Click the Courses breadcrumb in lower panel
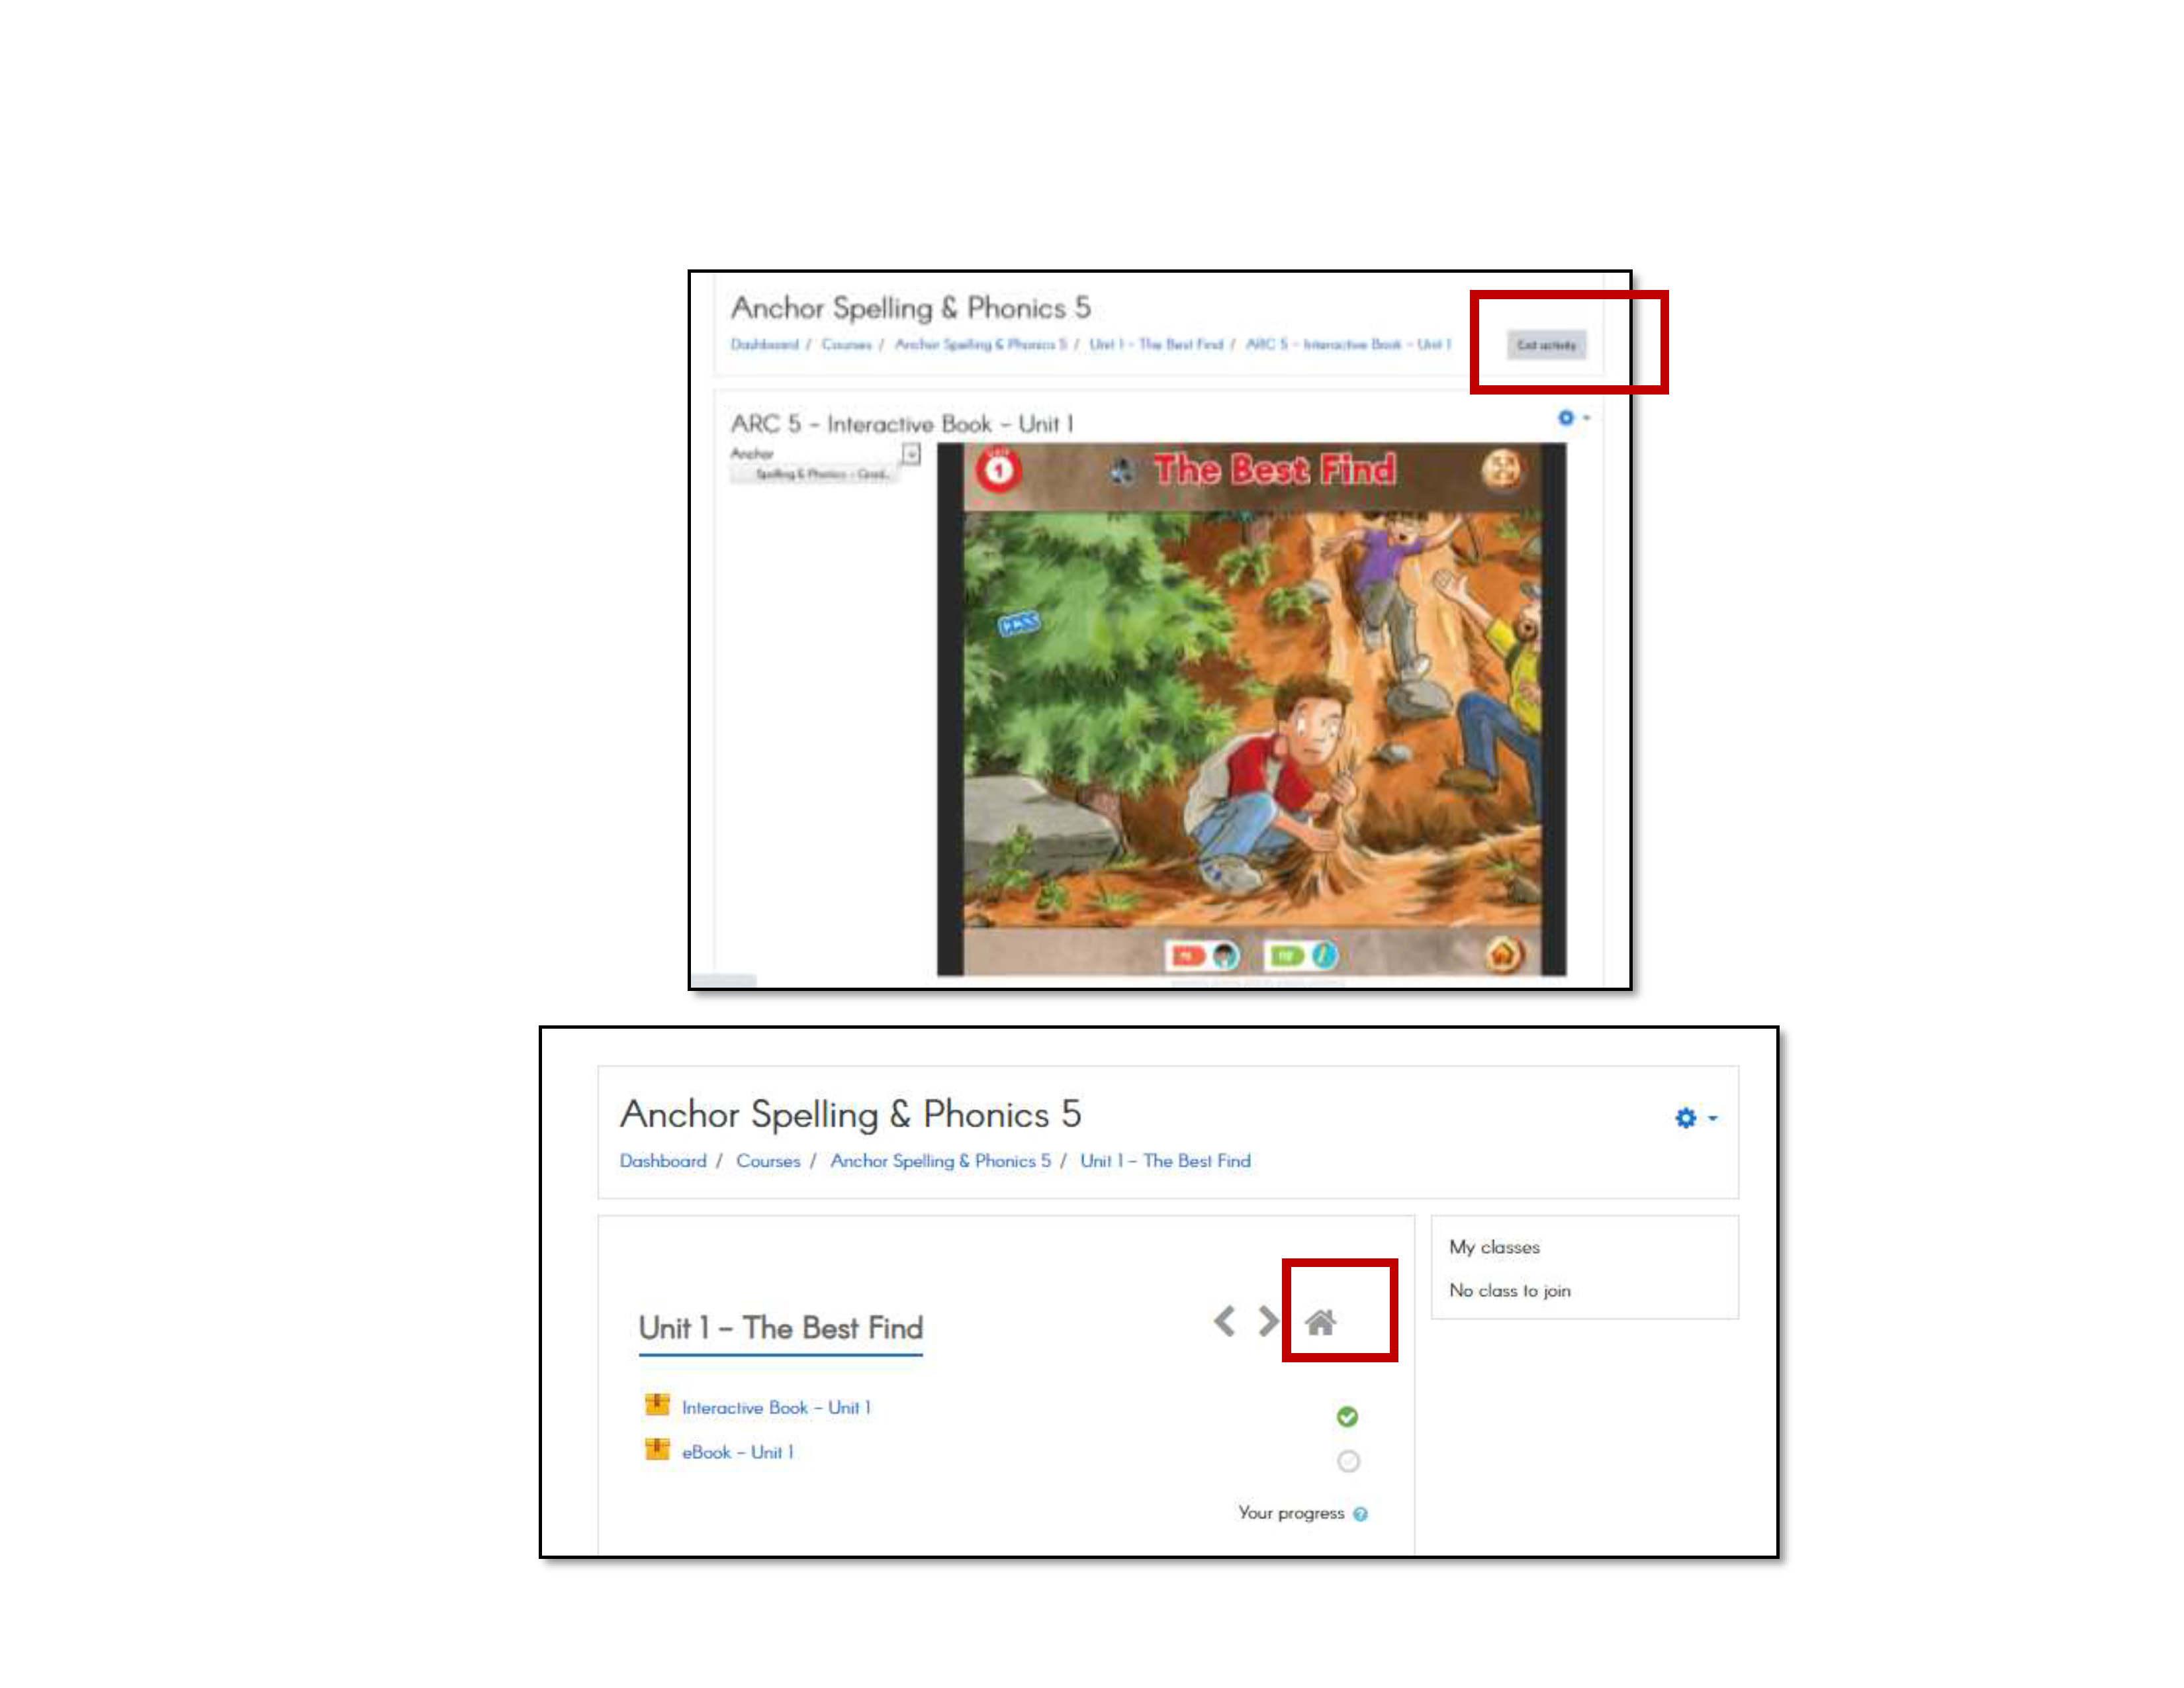Screen dimensions: 2184x1688 768,1161
